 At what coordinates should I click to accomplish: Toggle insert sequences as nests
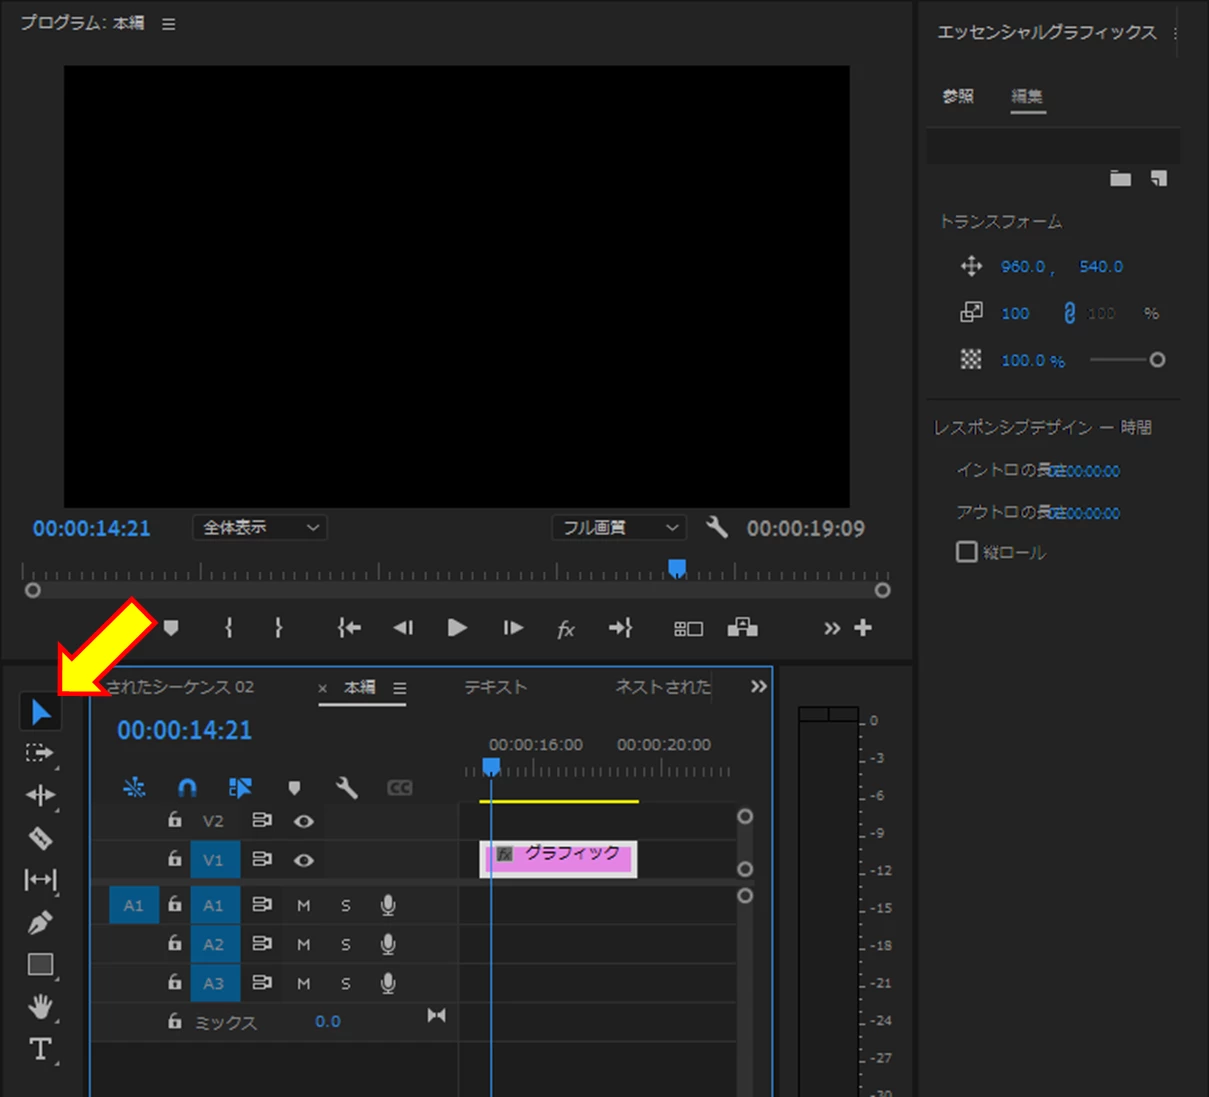[x=134, y=788]
